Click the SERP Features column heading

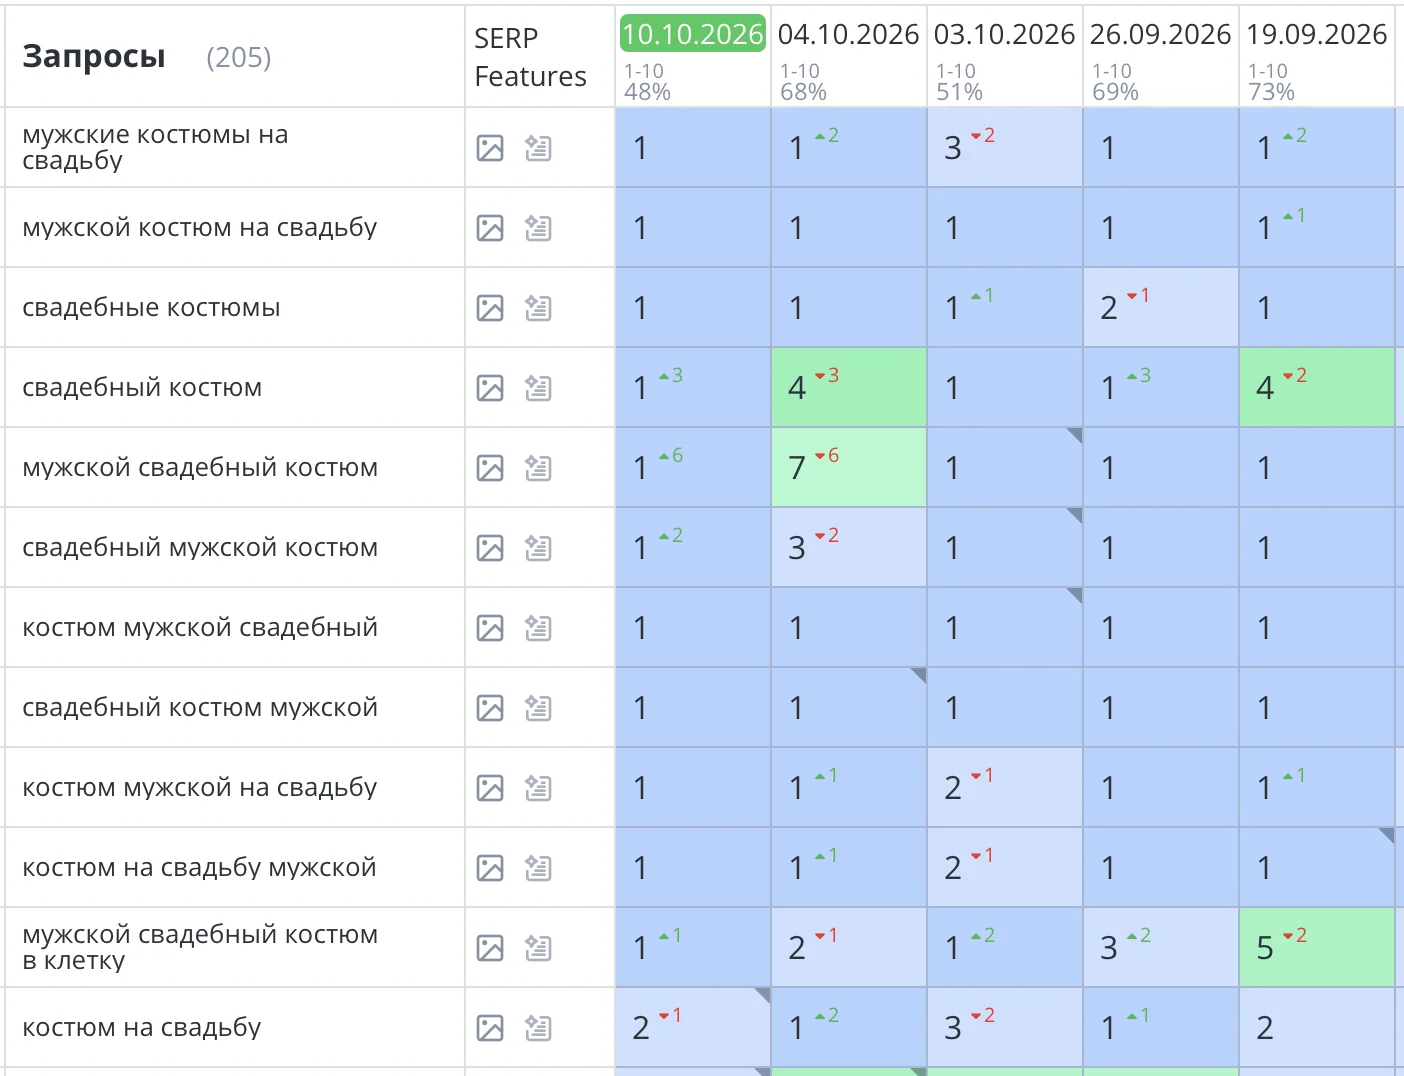click(x=530, y=57)
